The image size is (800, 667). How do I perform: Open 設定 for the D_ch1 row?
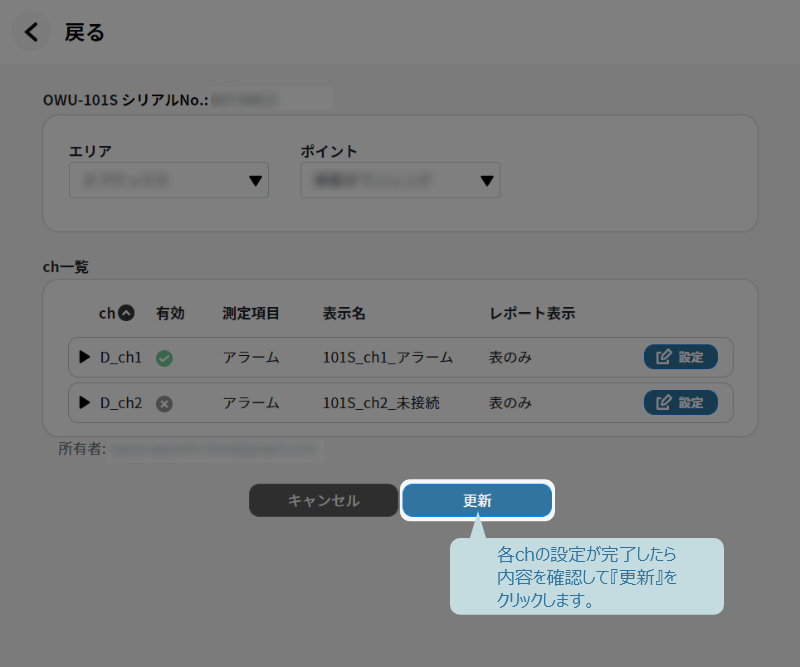point(681,357)
